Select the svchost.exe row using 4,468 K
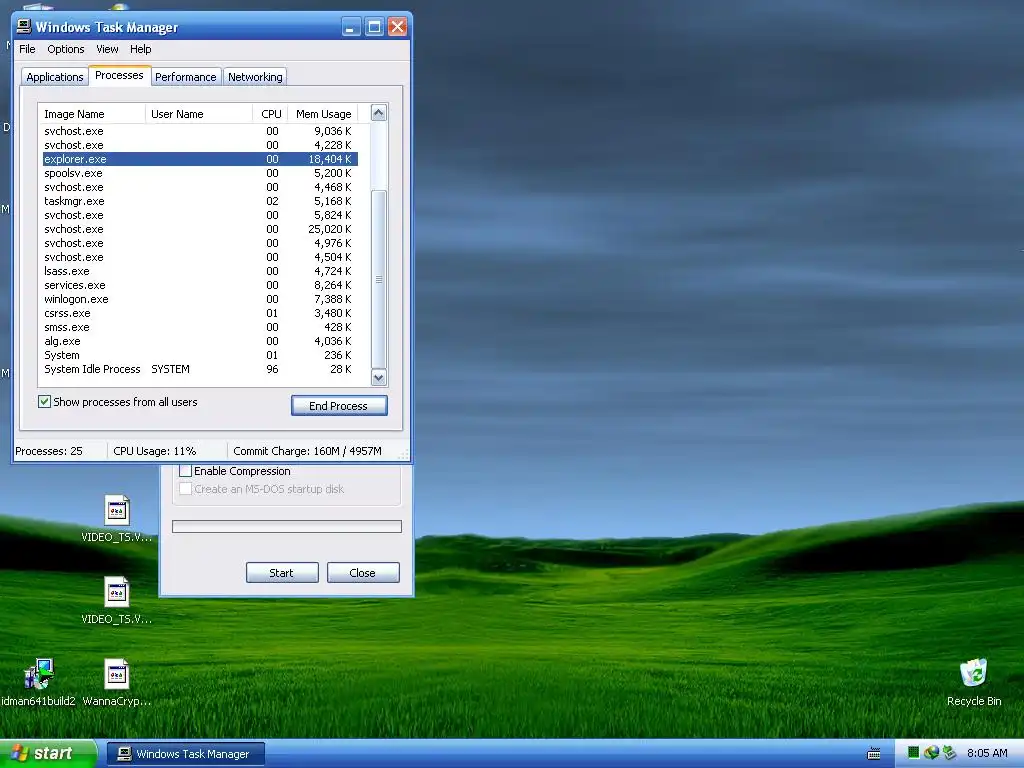Image resolution: width=1024 pixels, height=768 pixels. [200, 187]
